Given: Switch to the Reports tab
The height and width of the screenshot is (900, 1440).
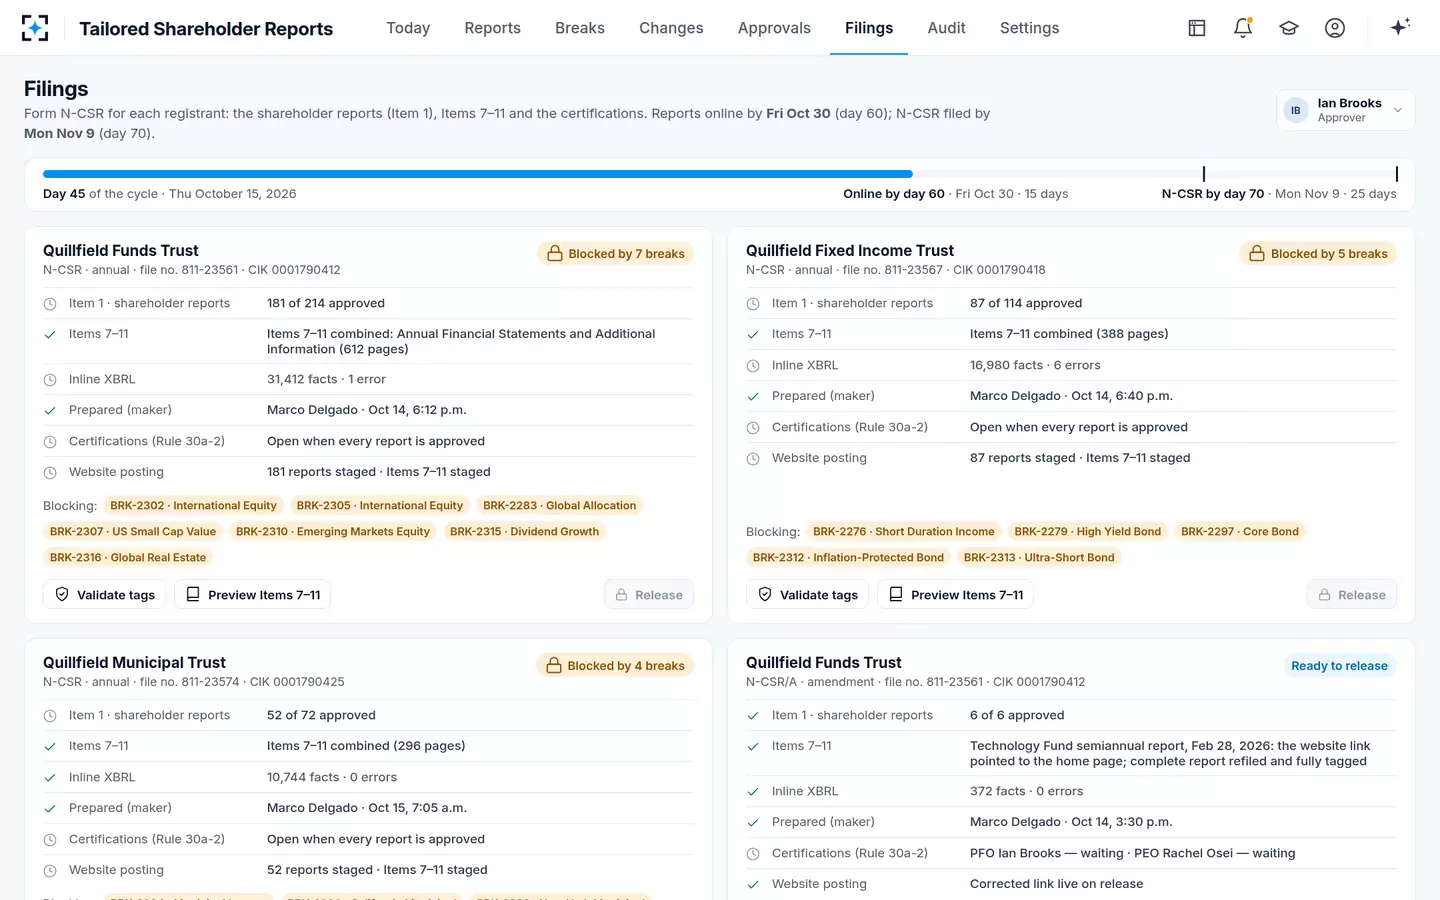Looking at the screenshot, I should pos(492,28).
